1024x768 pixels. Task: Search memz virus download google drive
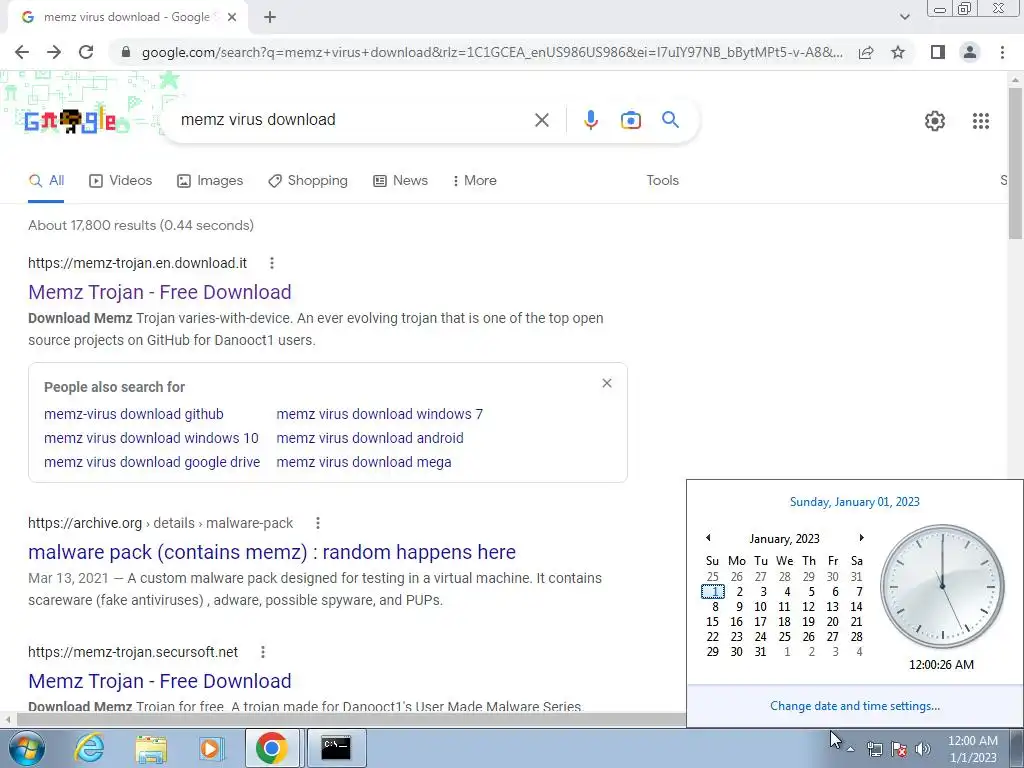(152, 462)
